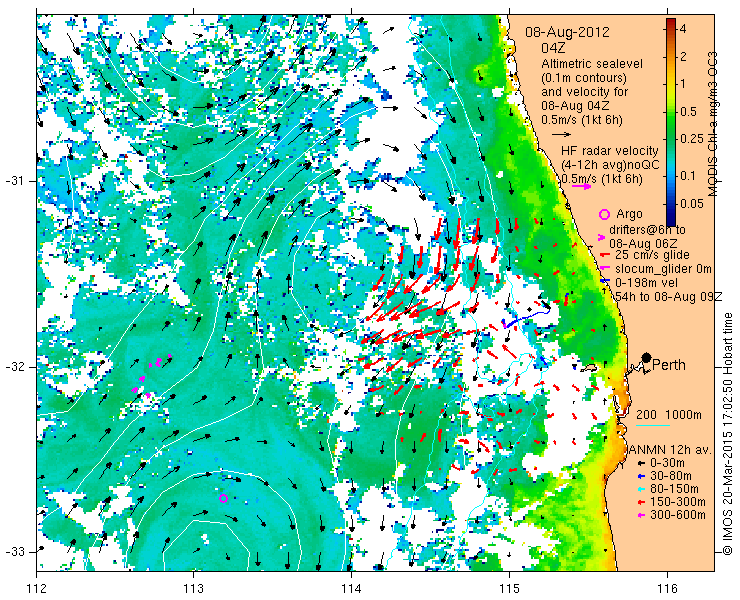
Task: Click the blue 0-198m vel legend marker
Action: coord(603,282)
